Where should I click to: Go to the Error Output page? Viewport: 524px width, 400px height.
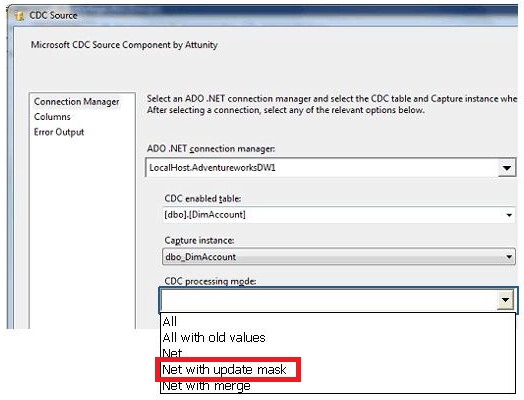point(59,132)
